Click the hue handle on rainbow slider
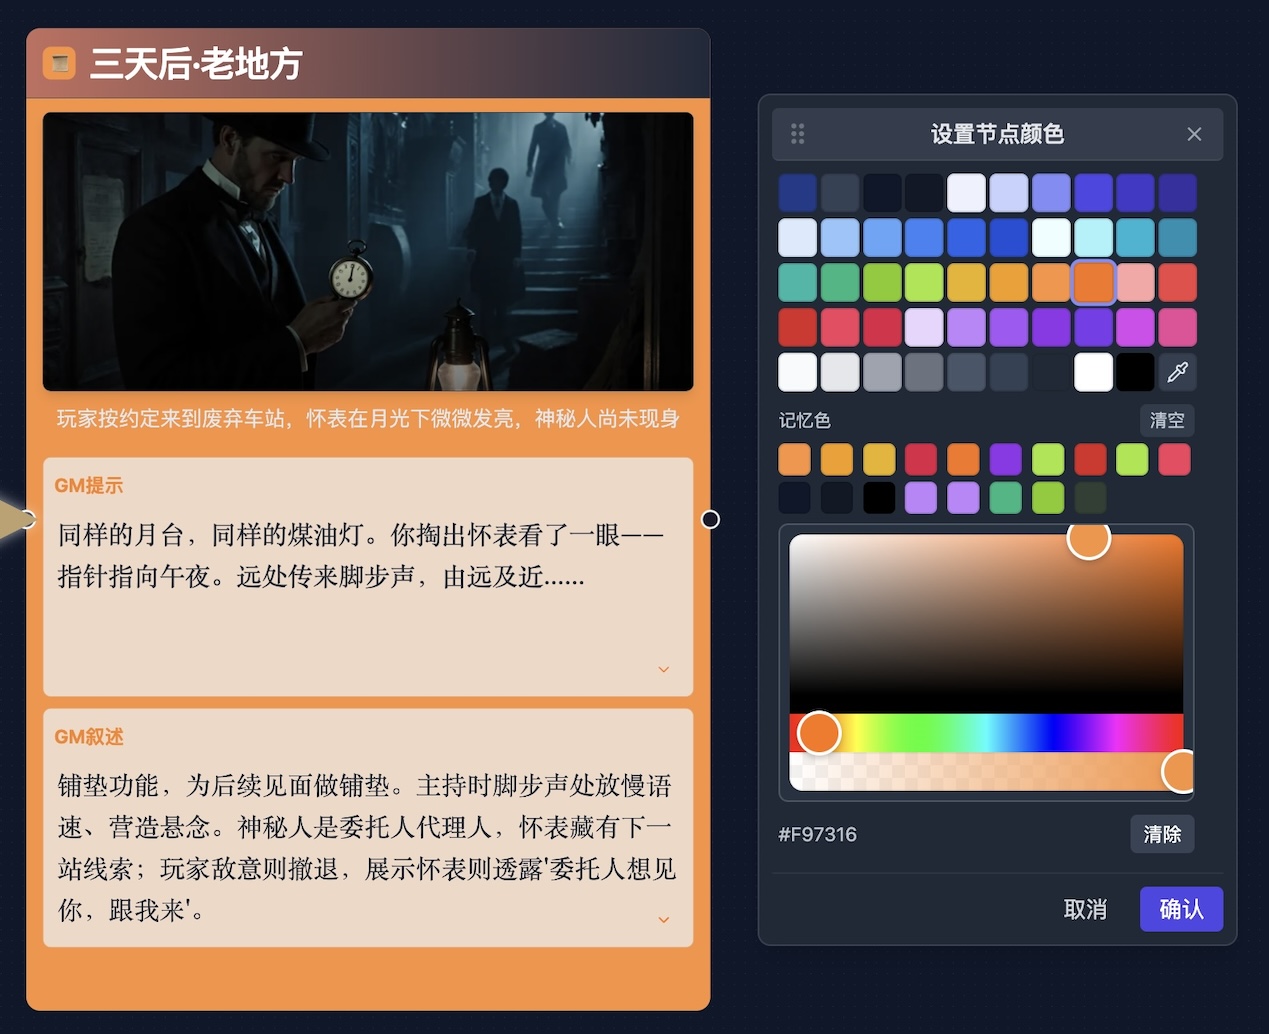Viewport: 1269px width, 1034px height. point(818,732)
